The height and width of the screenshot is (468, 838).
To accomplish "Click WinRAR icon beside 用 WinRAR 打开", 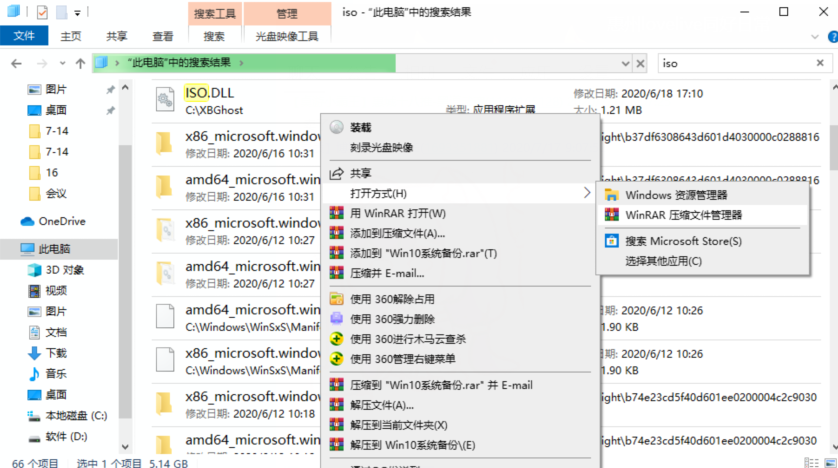I will click(337, 213).
